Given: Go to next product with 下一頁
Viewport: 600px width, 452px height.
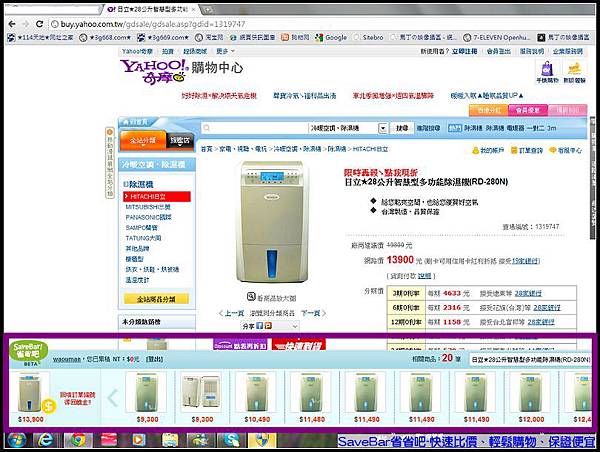Looking at the screenshot, I should pos(313,313).
